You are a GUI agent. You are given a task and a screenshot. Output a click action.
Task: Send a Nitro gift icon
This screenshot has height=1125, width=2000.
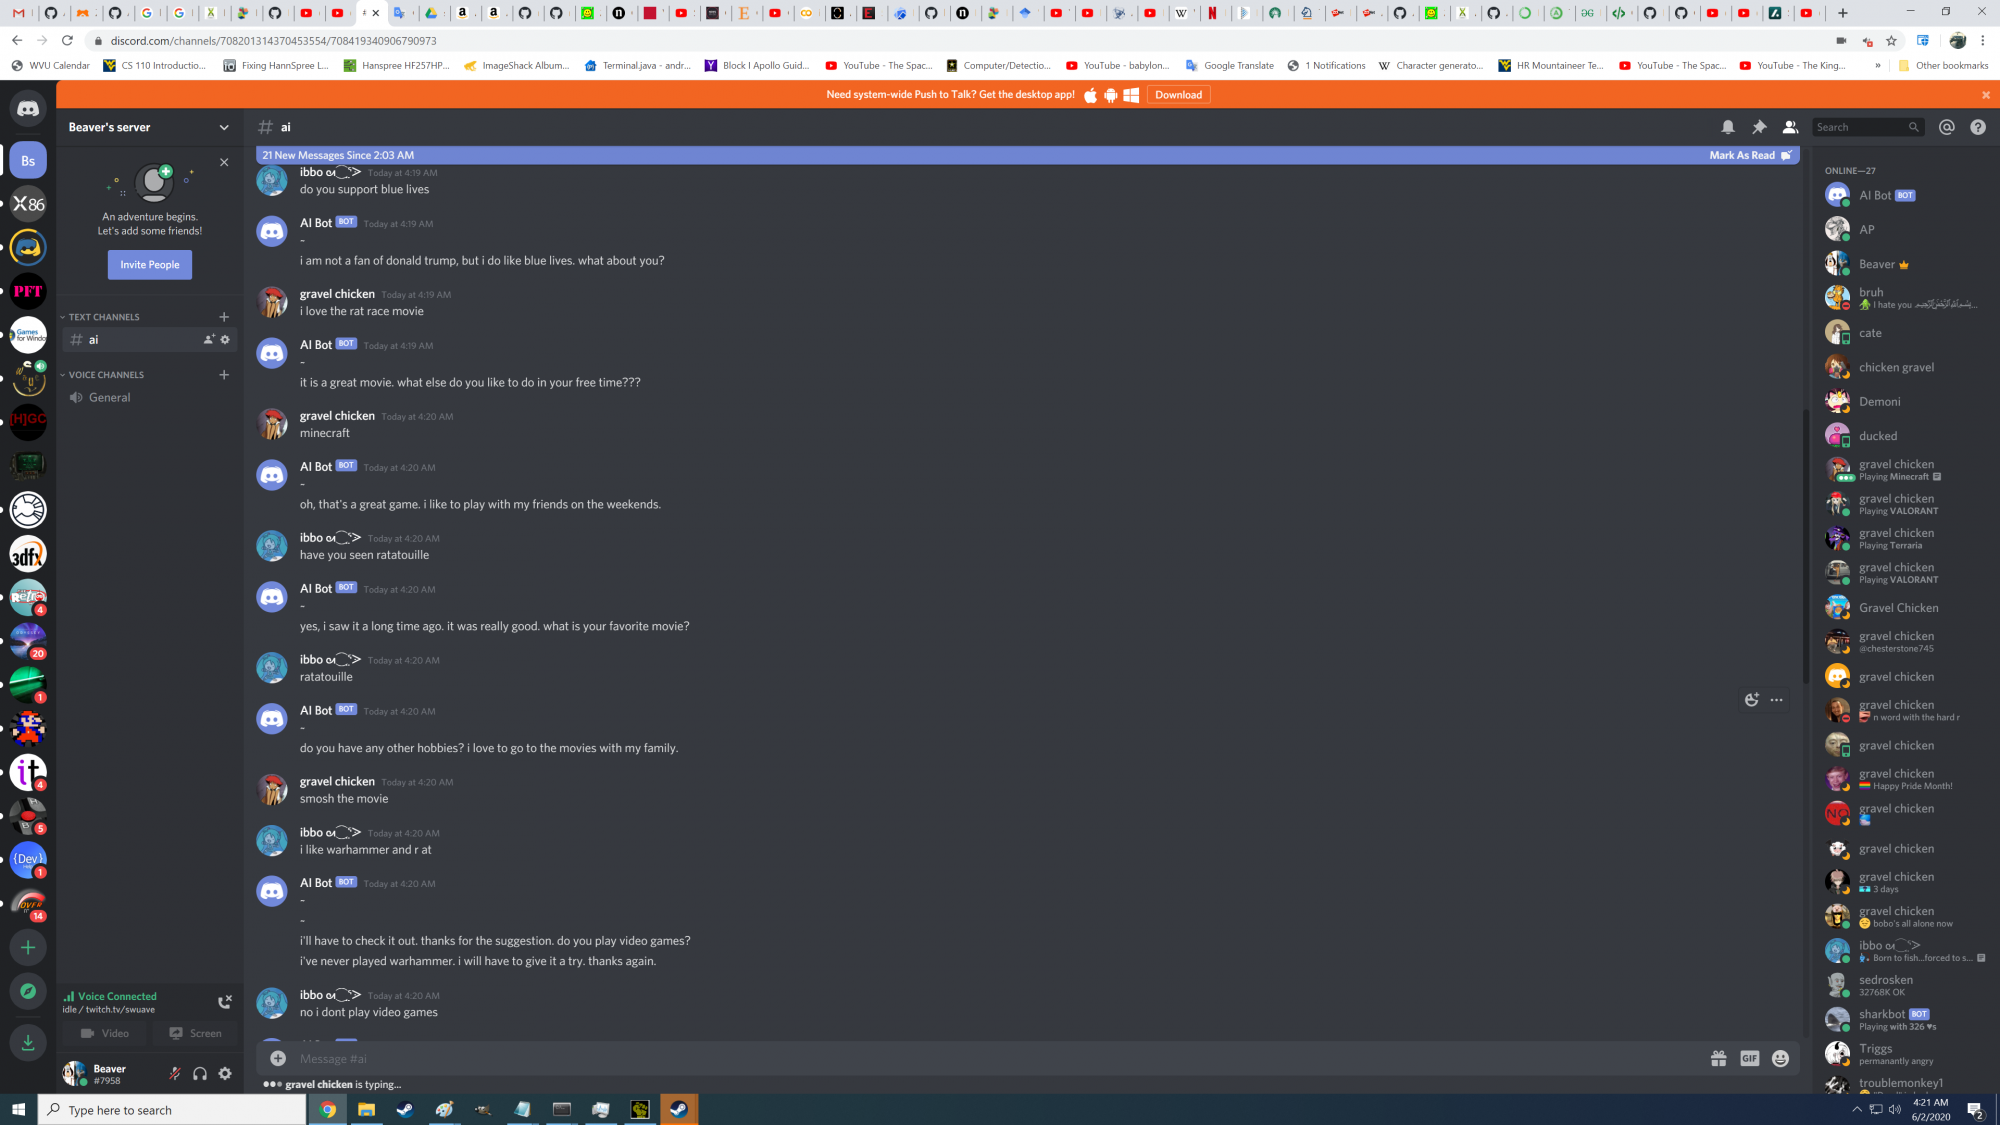[1718, 1058]
